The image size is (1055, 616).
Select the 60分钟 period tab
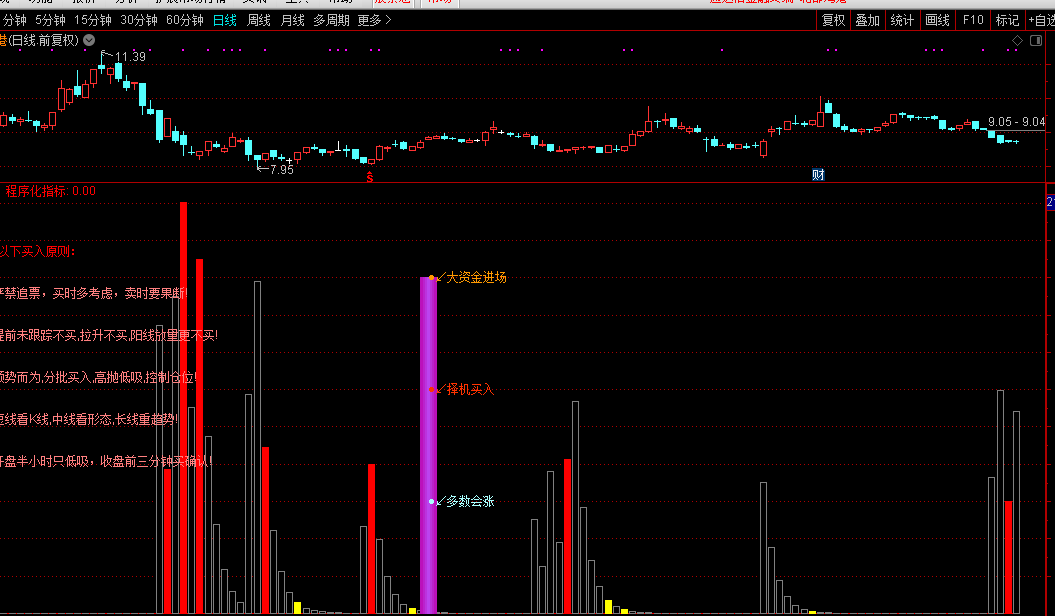click(184, 20)
